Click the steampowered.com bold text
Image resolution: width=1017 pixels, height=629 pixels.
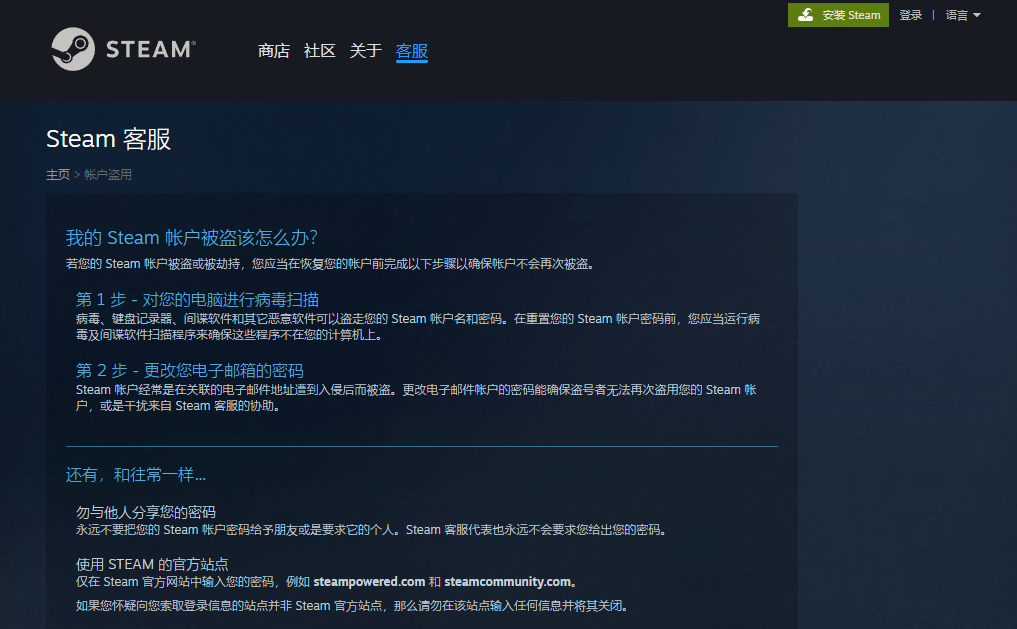[369, 582]
